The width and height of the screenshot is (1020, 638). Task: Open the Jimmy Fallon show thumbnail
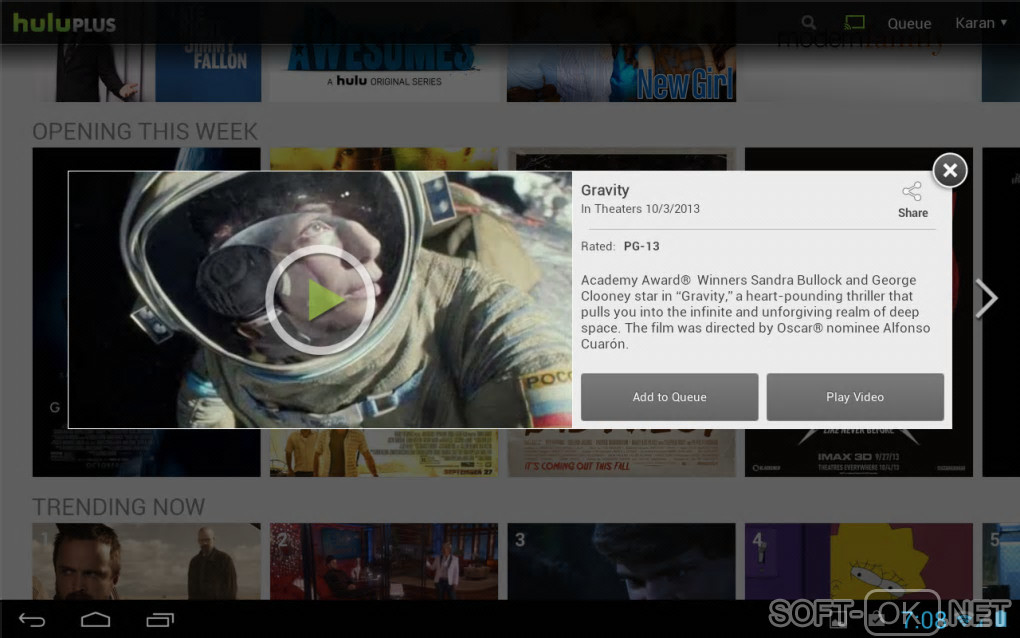[x=148, y=73]
